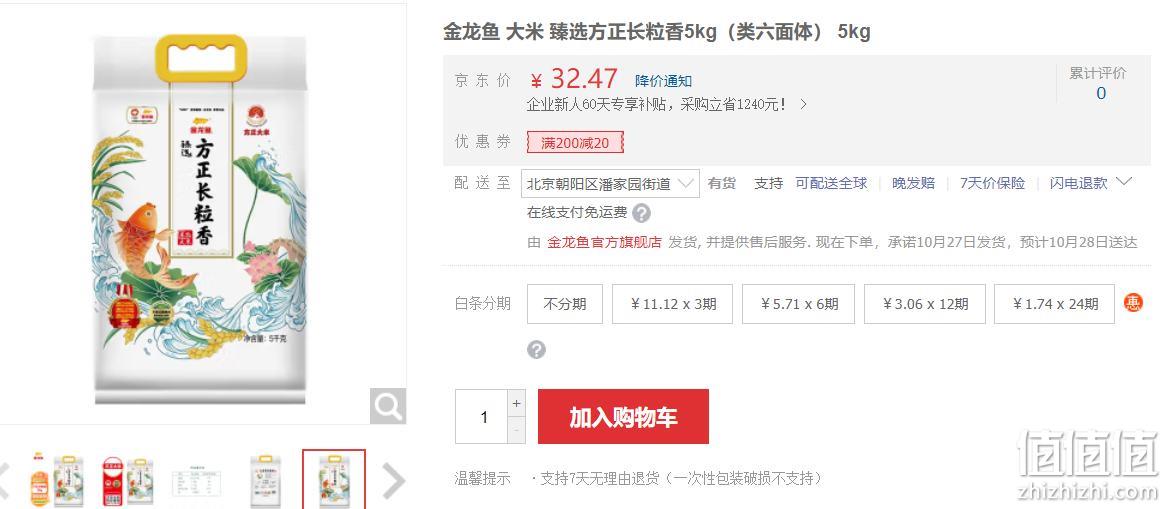Decrease quantity with the minus button

[517, 430]
